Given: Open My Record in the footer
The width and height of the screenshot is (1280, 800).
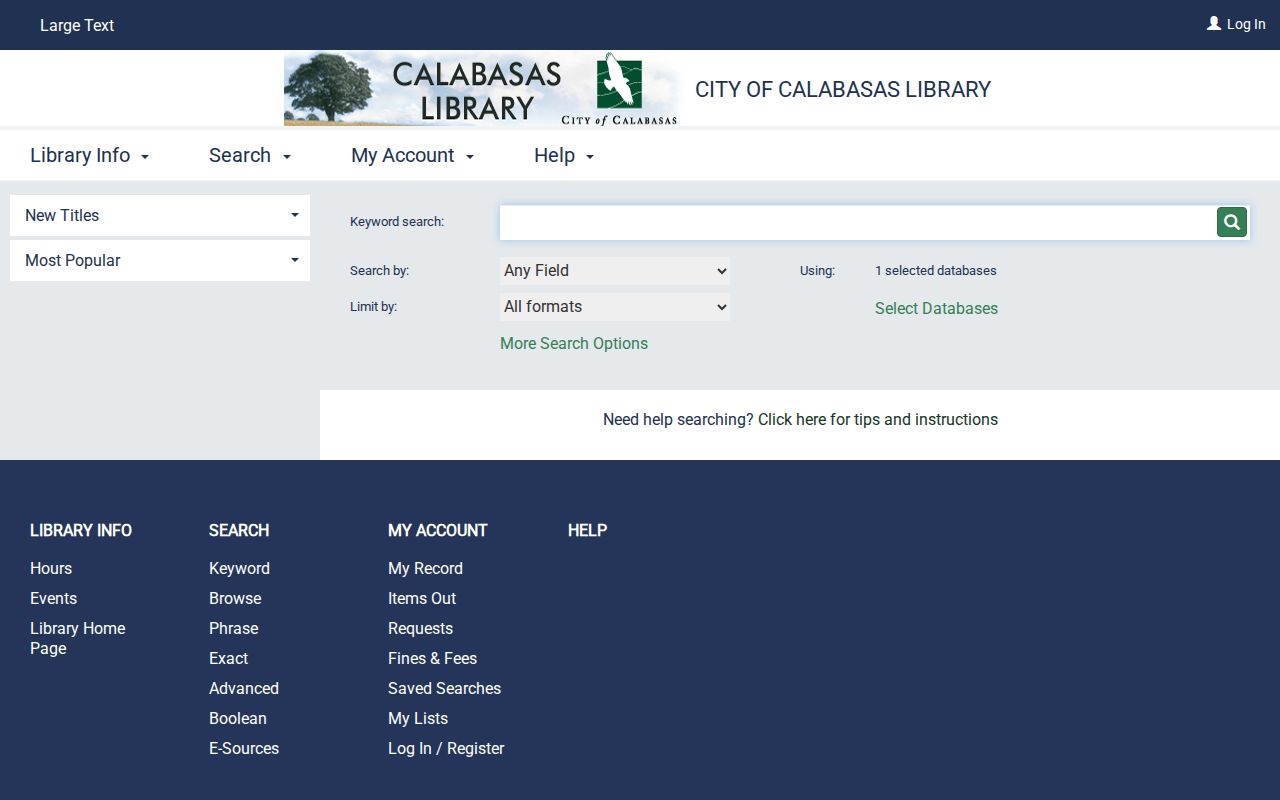Looking at the screenshot, I should click(425, 568).
